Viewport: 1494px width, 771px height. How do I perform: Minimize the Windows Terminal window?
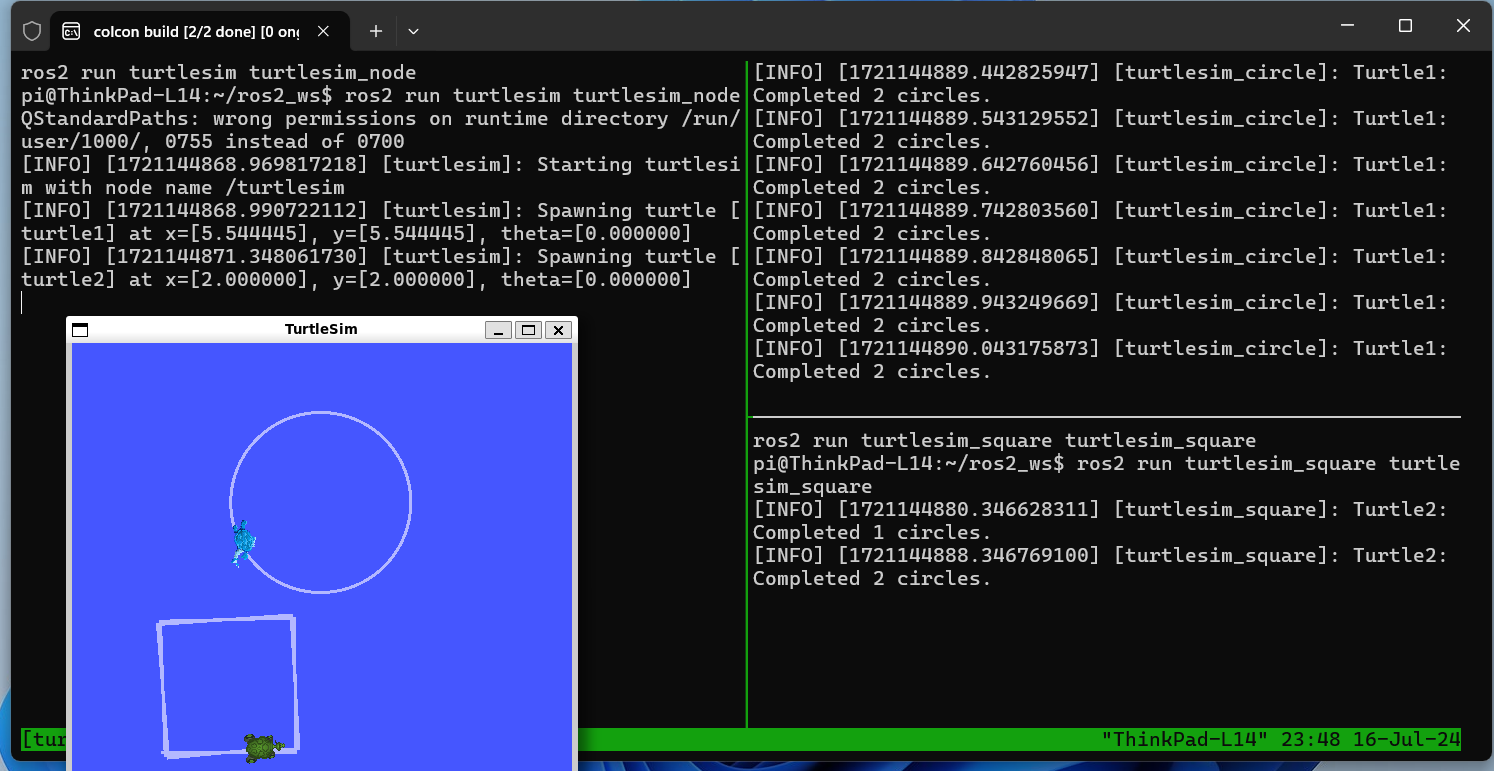coord(1347,26)
